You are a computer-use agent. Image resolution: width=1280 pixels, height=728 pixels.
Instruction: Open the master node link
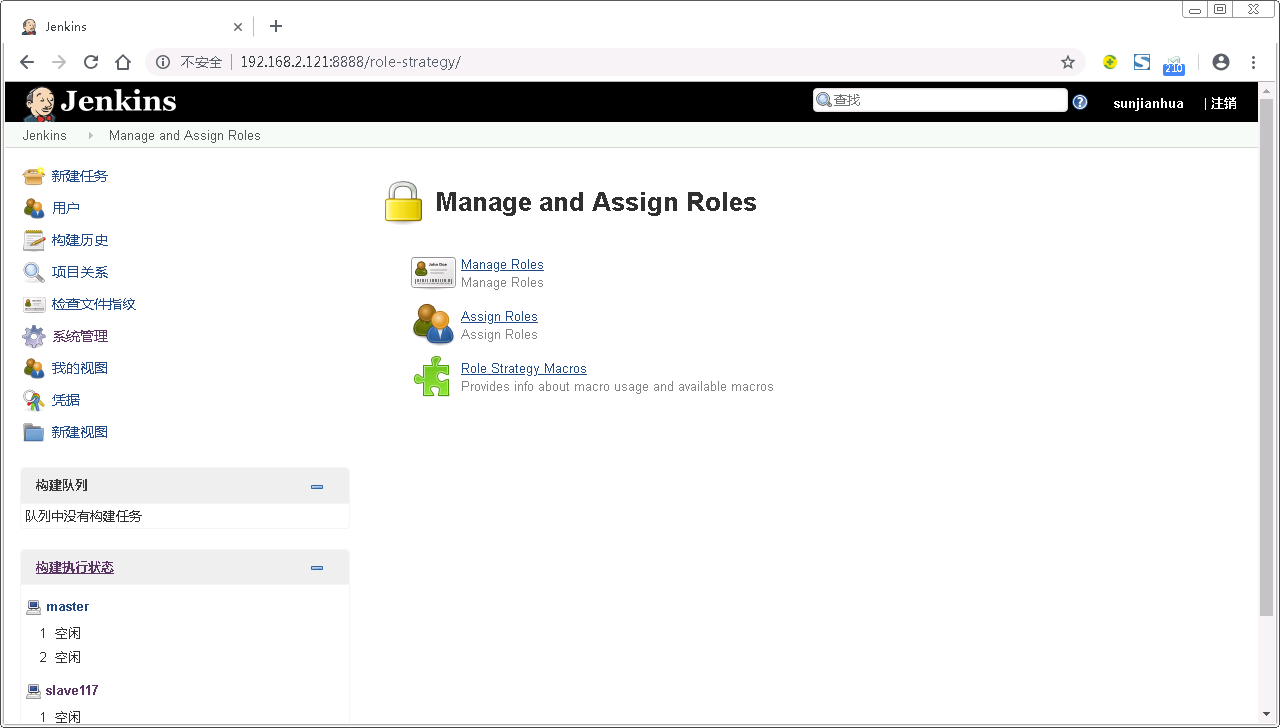pos(67,607)
